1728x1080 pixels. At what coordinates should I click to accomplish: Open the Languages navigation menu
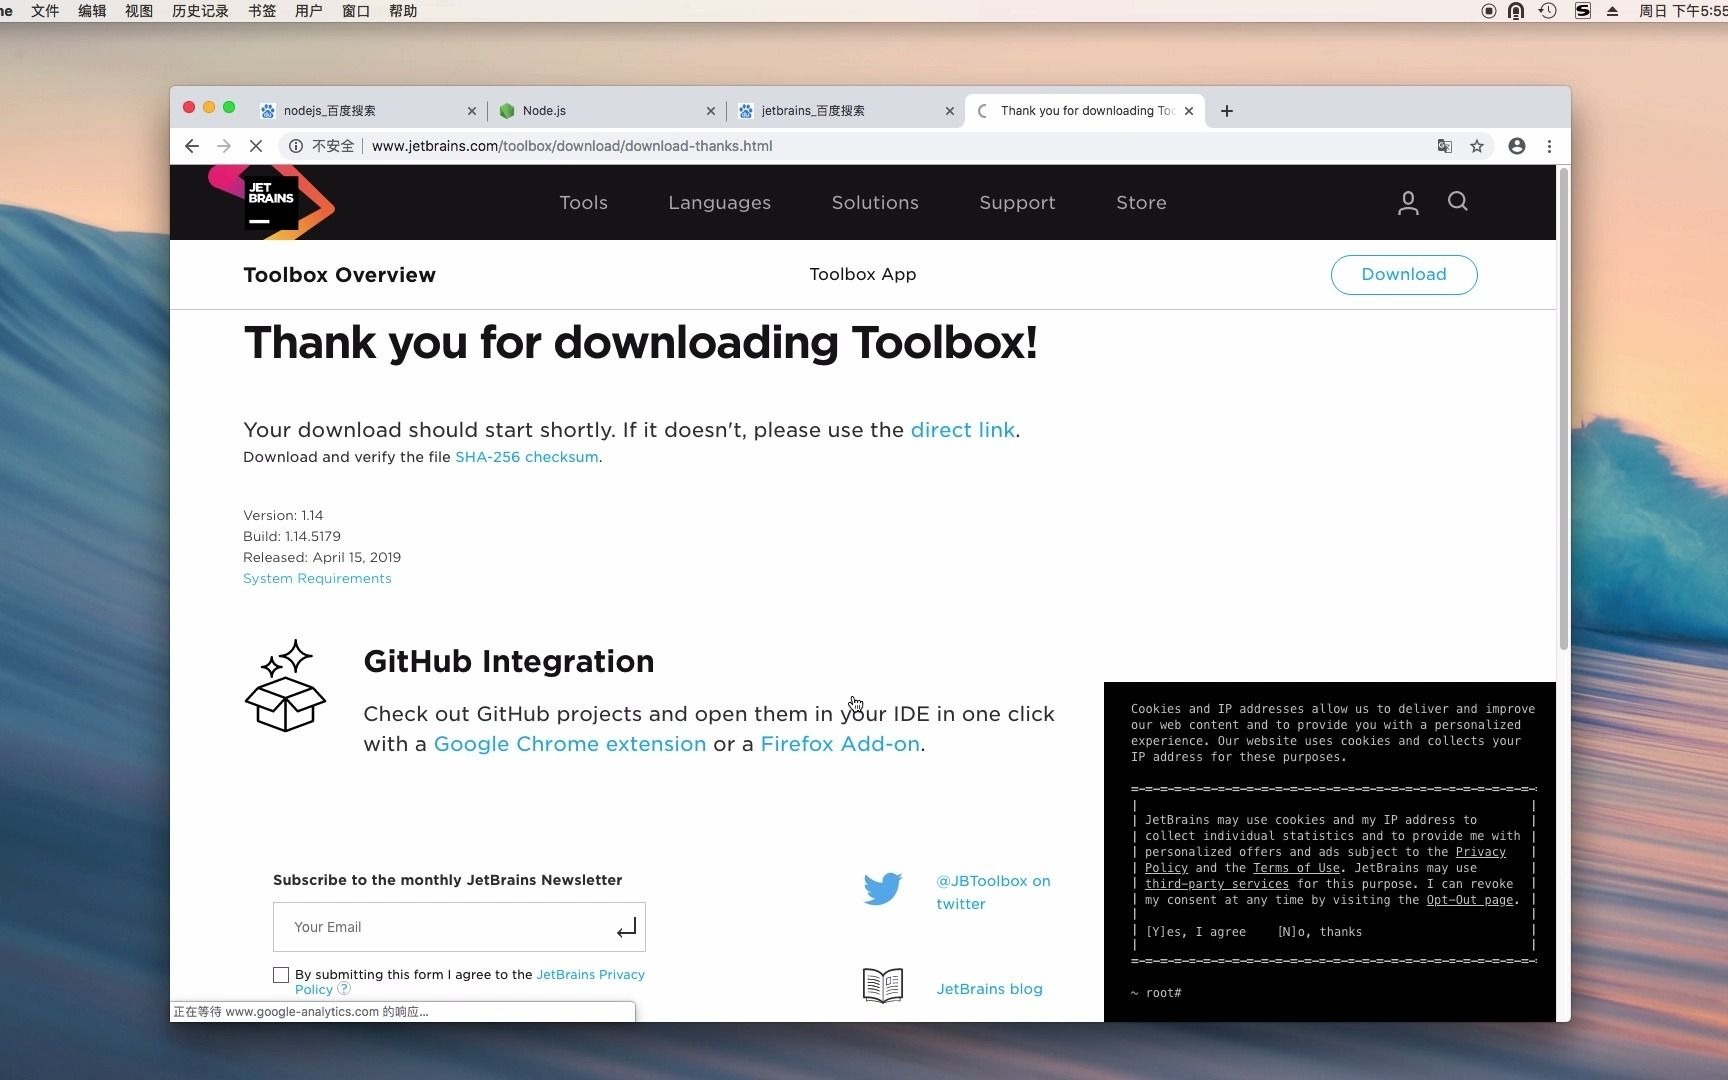point(720,203)
